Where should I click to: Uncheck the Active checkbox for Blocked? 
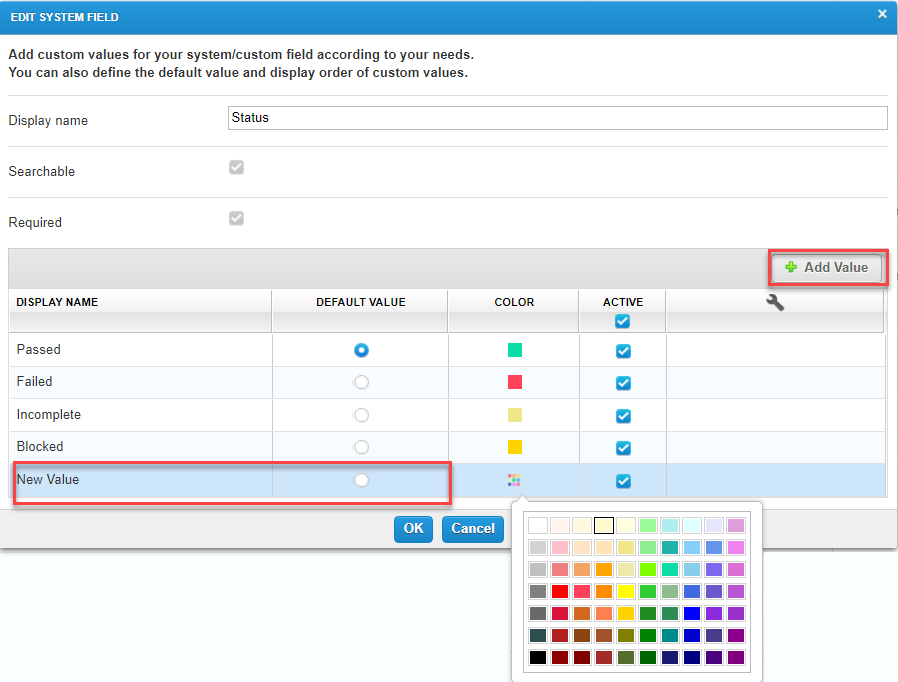point(623,448)
